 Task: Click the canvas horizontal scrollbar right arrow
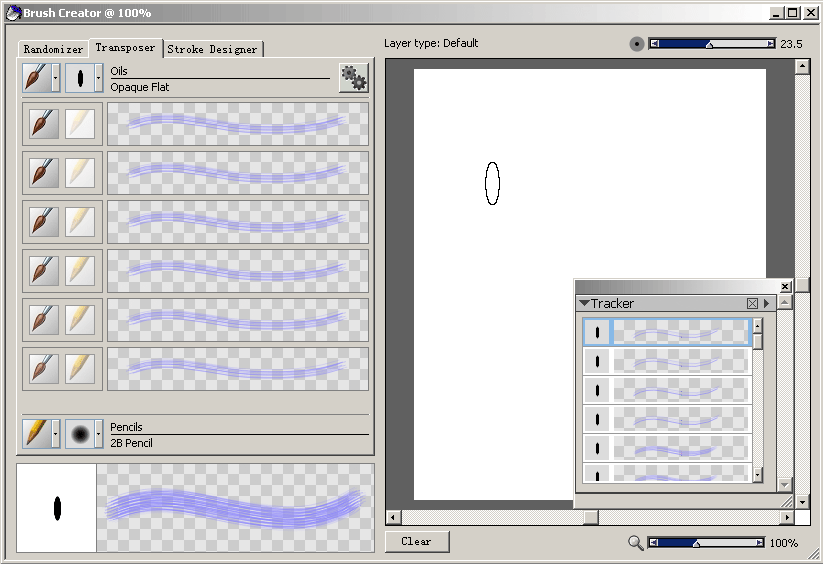coord(786,518)
